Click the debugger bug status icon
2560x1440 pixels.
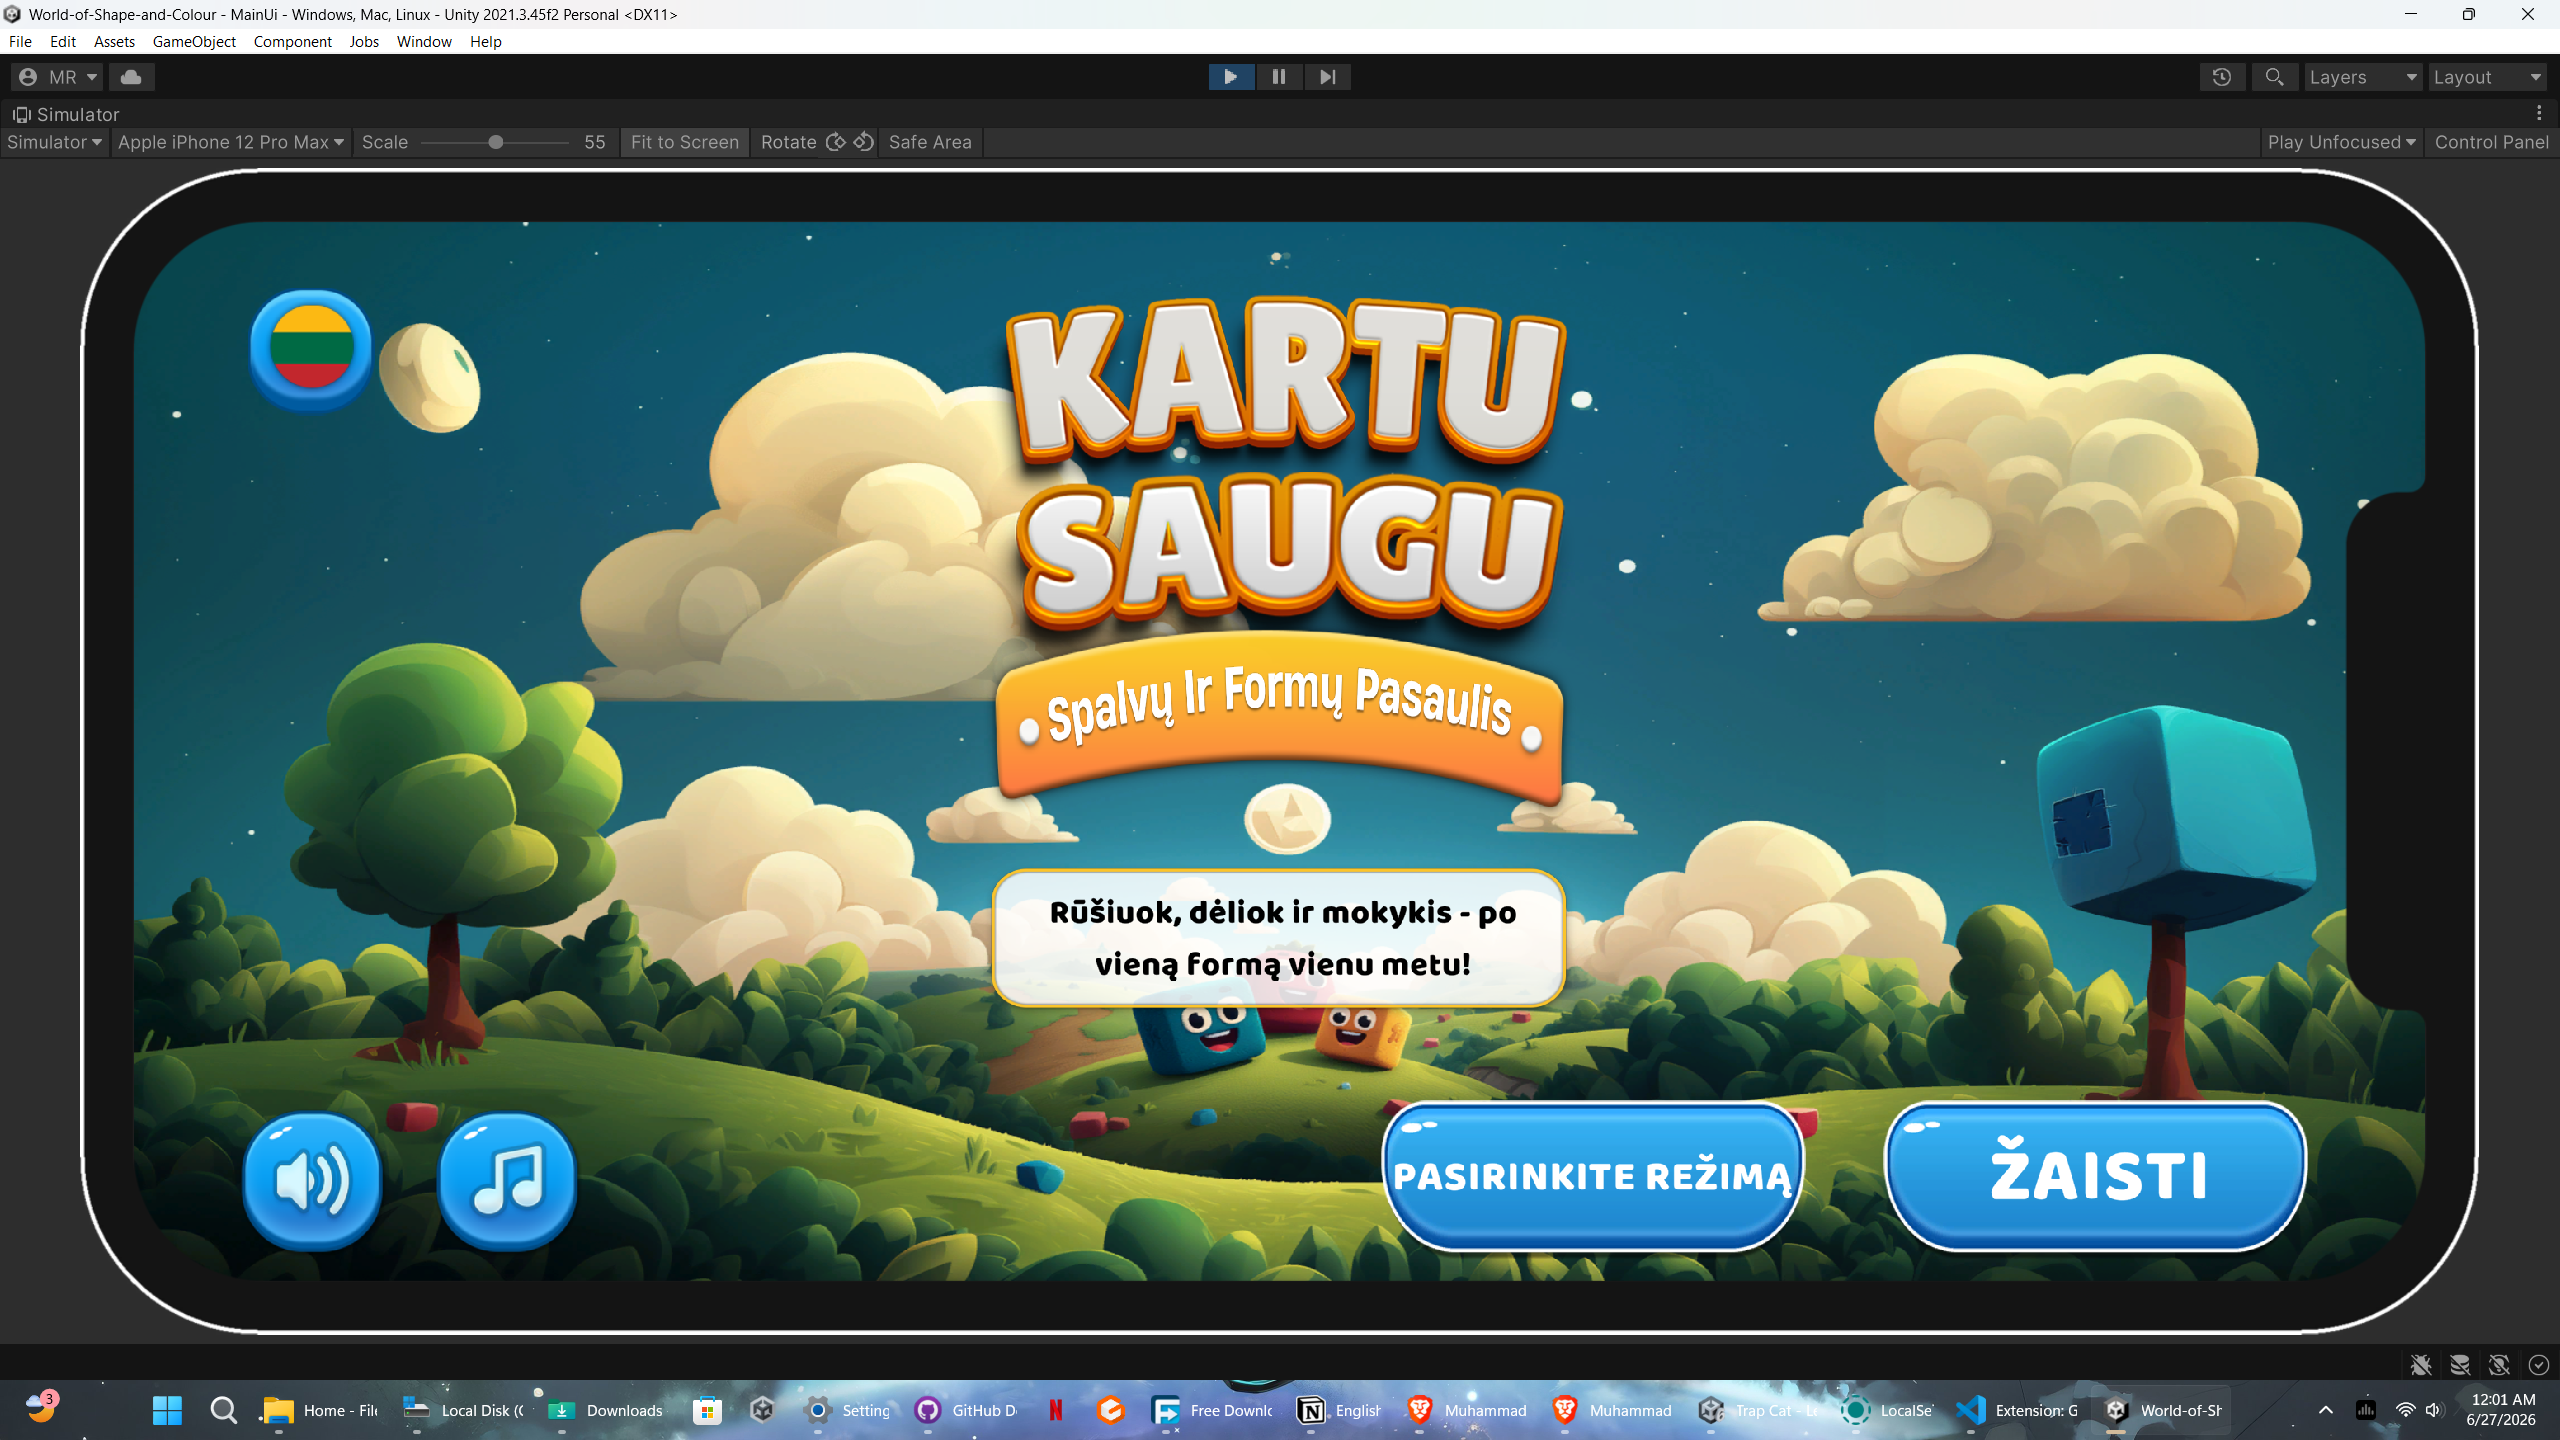coord(2421,1365)
